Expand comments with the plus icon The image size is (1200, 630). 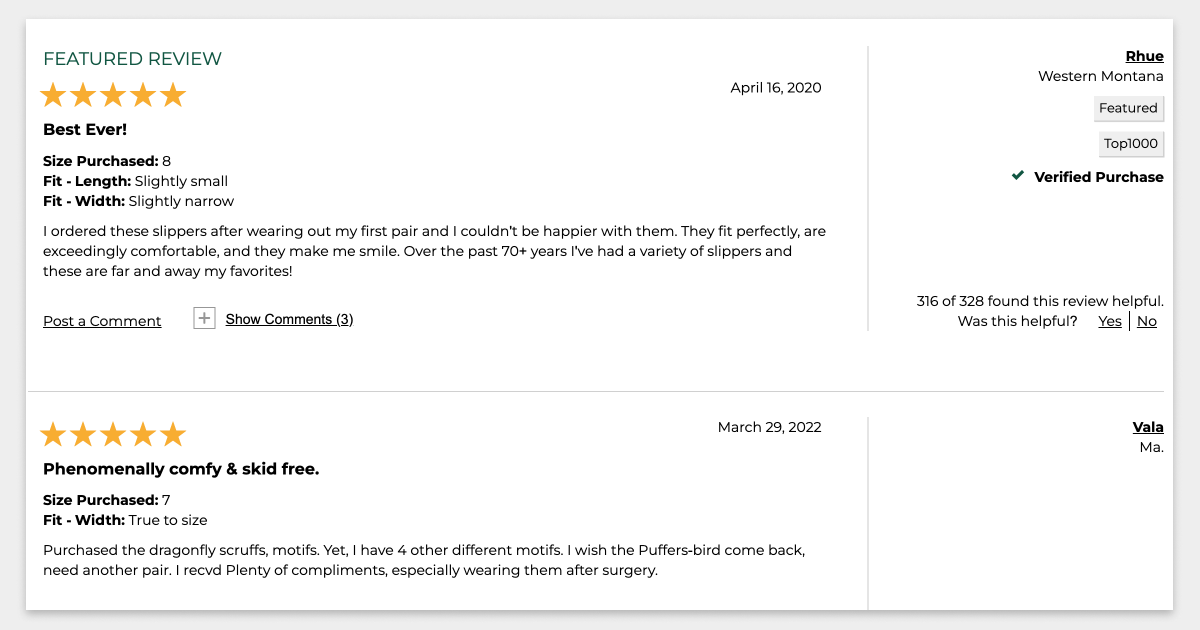coord(204,319)
